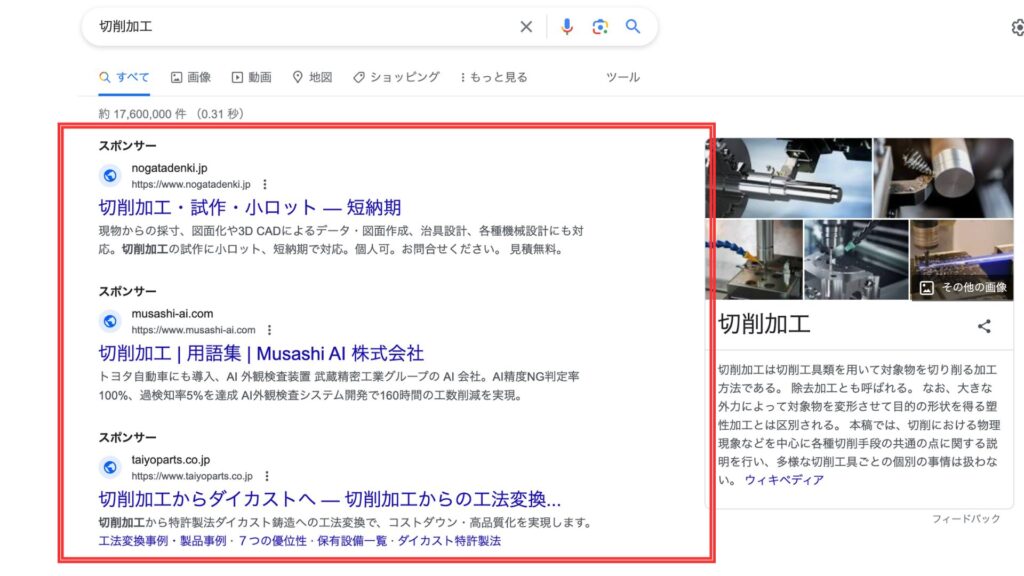
Task: Click the musashi-ai.com site favicon
Action: click(109, 321)
